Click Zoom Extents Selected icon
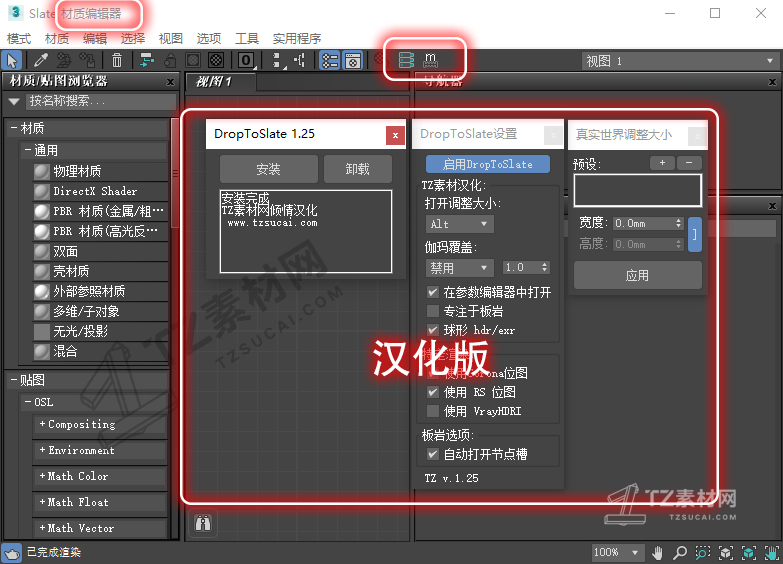This screenshot has width=783, height=564. (x=749, y=553)
